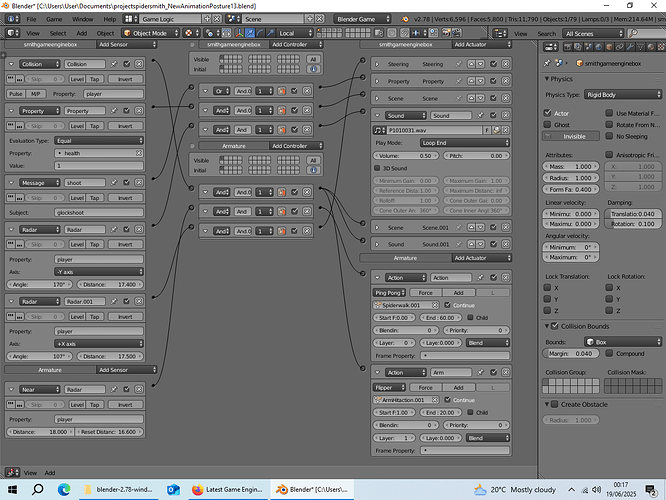
Task: Collapse the Physics panel
Action: tap(547, 79)
